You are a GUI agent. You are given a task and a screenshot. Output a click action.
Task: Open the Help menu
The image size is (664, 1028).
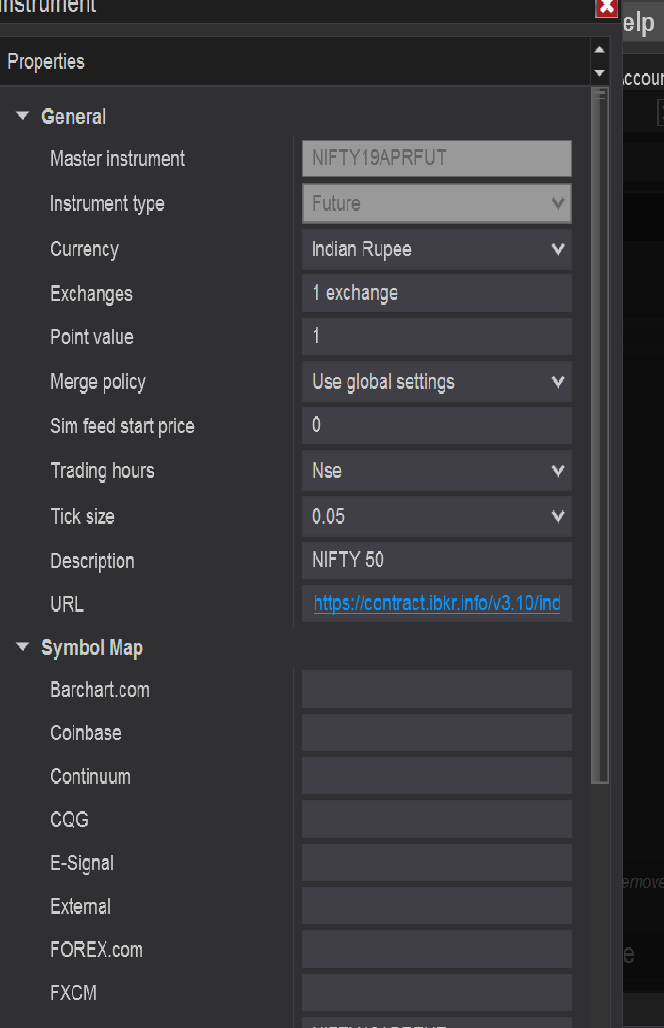(x=639, y=24)
